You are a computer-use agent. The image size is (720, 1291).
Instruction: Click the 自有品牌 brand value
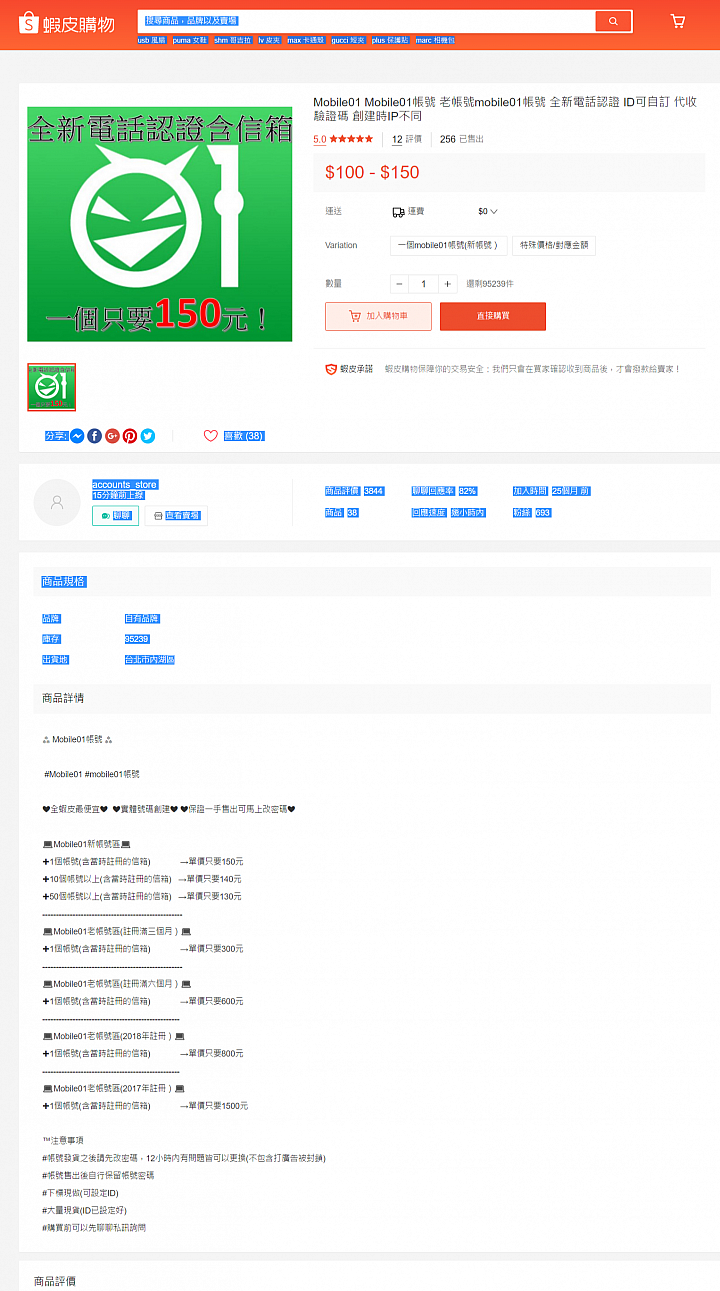142,619
